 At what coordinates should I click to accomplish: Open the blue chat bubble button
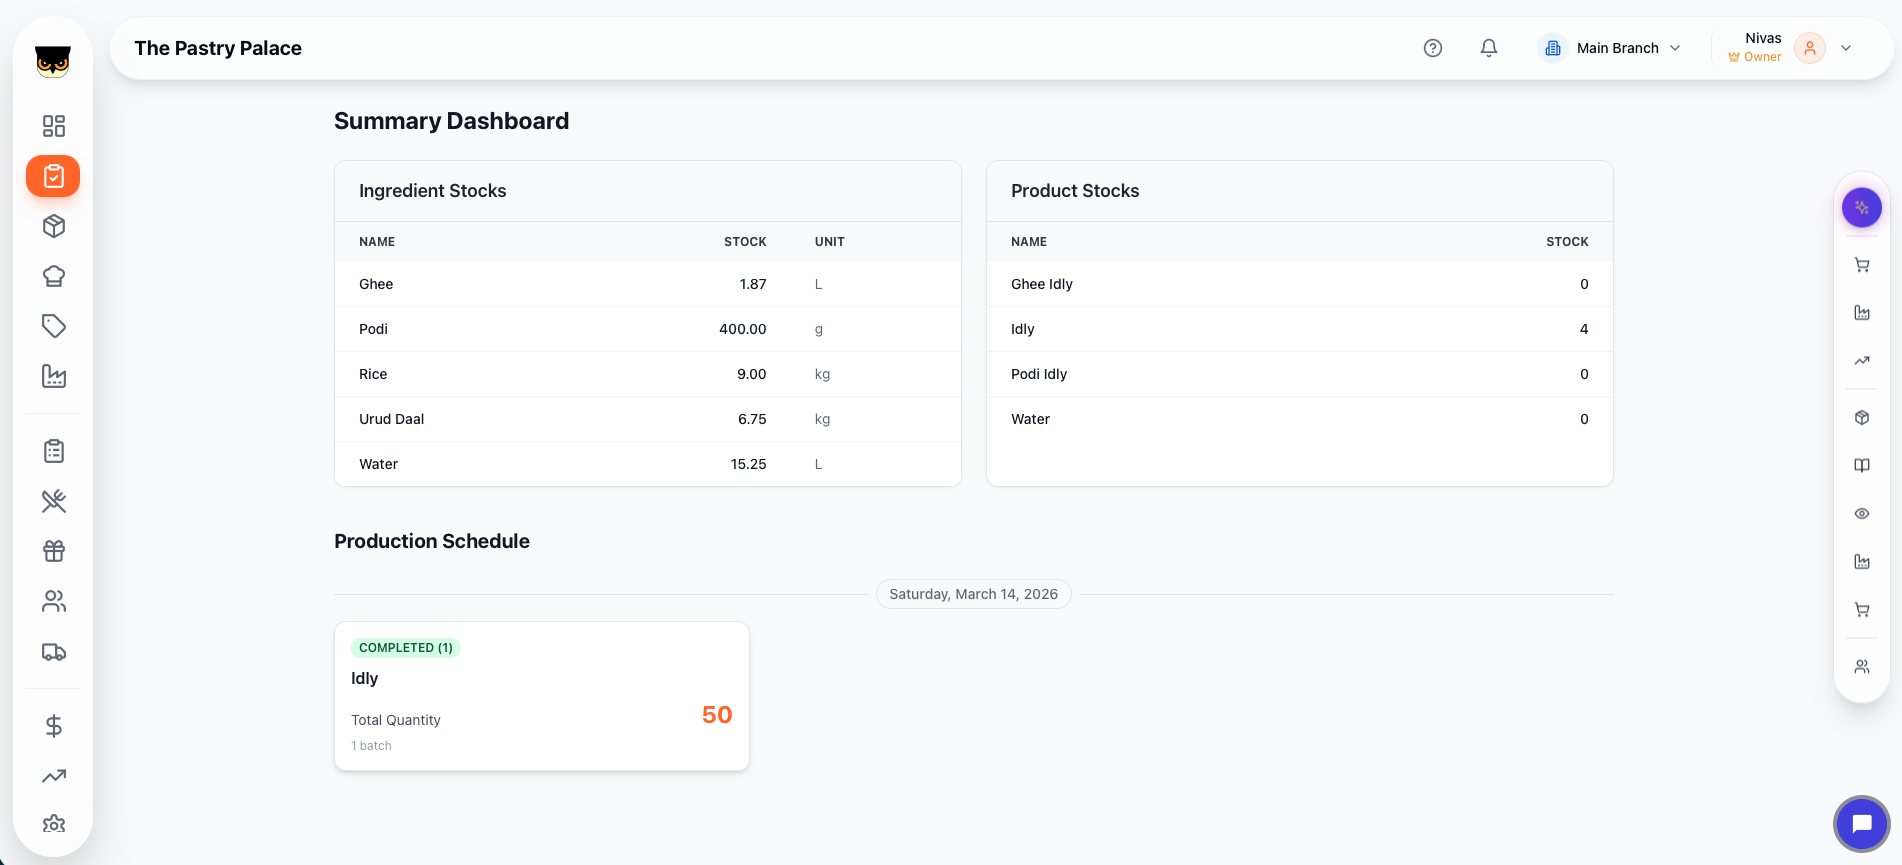click(1861, 824)
